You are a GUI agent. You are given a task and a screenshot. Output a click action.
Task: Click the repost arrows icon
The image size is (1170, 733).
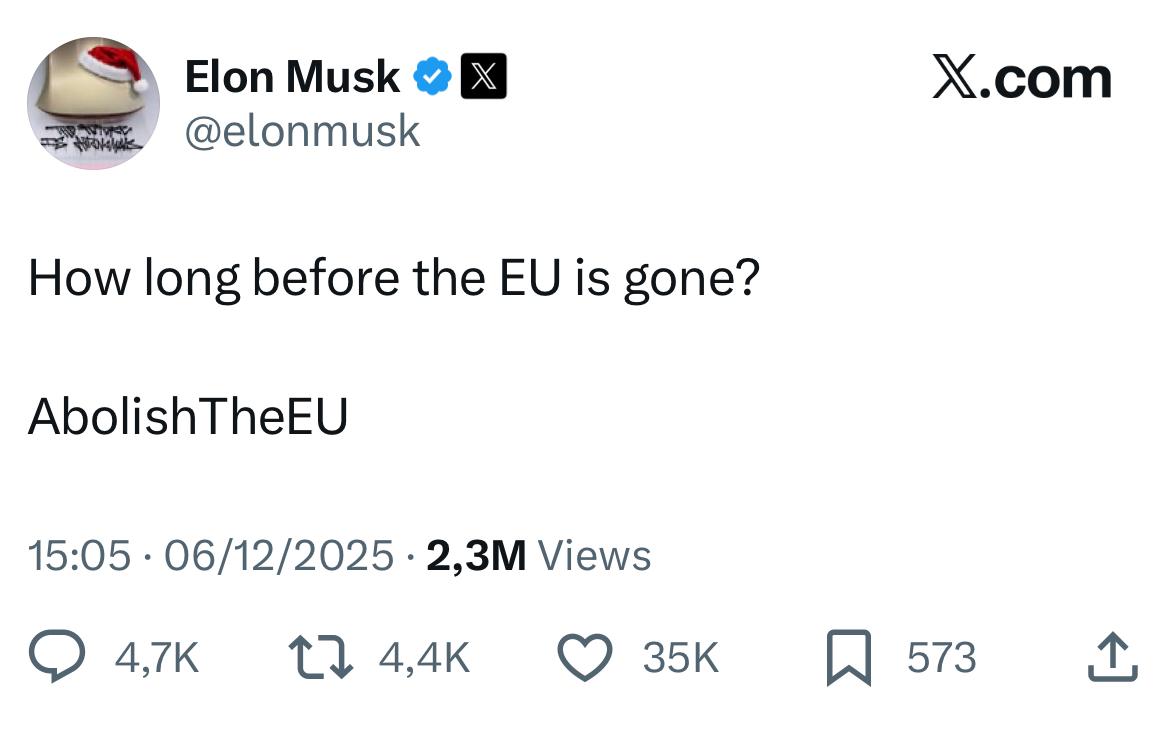[x=318, y=658]
